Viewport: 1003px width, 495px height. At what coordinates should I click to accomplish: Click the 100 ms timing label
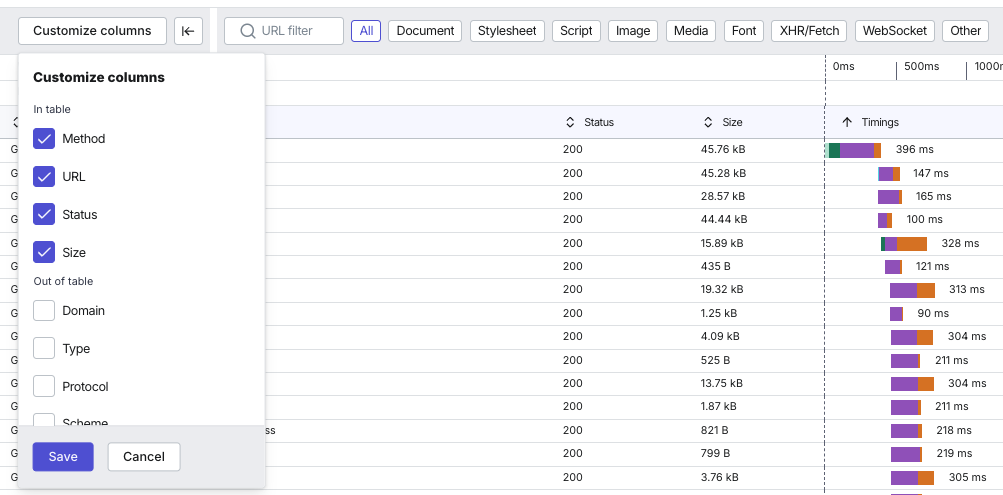point(924,219)
